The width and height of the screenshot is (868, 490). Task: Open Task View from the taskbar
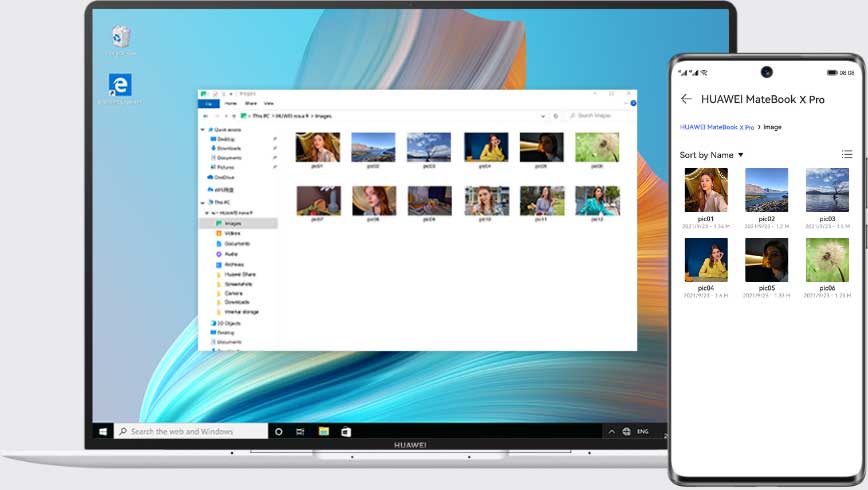pyautogui.click(x=300, y=431)
